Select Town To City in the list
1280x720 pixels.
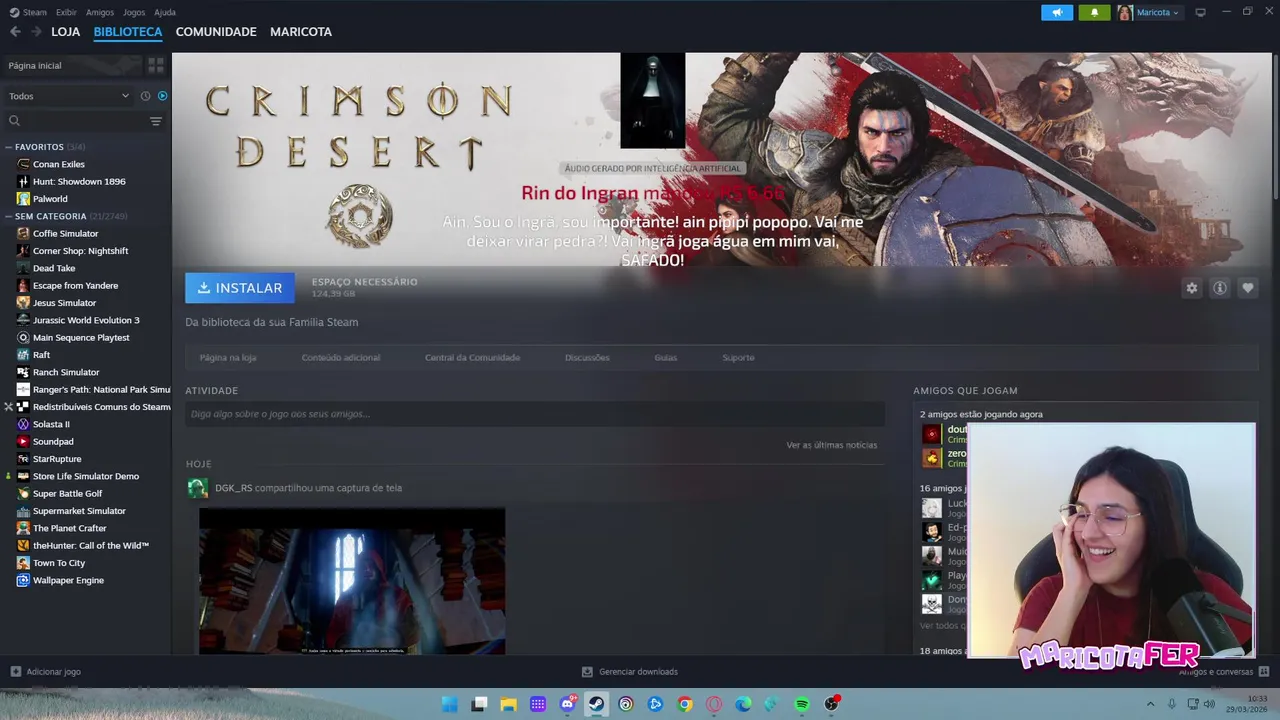[59, 563]
